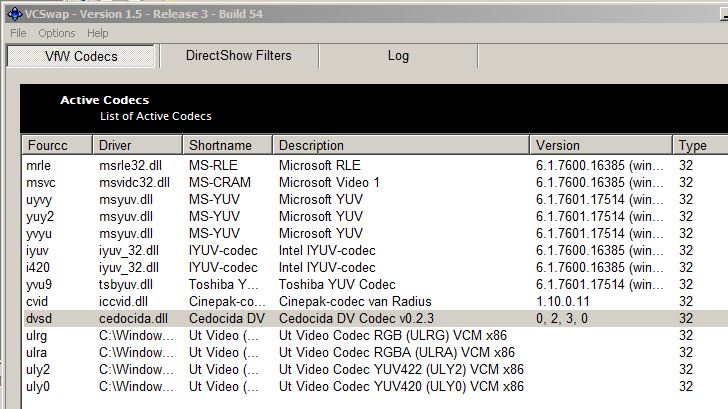
Task: Select the uyvy codec row
Action: pyautogui.click(x=375, y=200)
